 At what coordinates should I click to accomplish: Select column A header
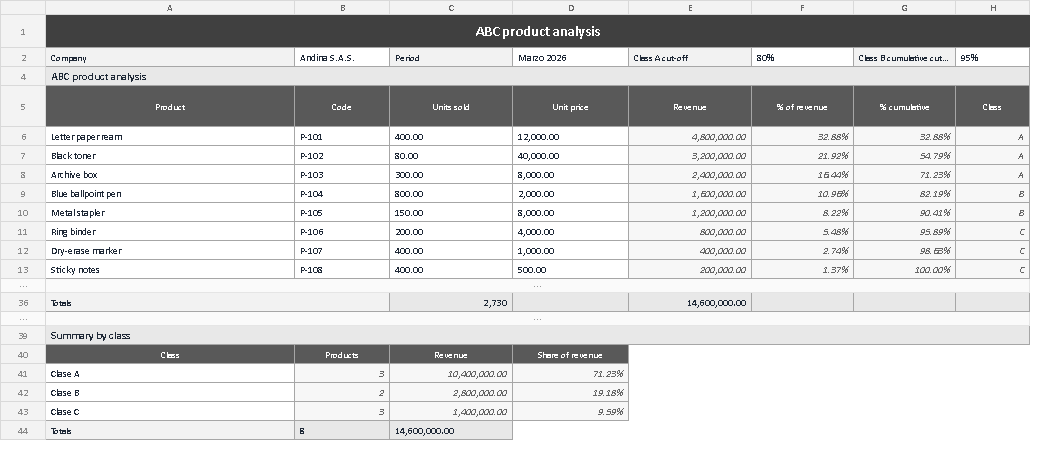coord(170,7)
